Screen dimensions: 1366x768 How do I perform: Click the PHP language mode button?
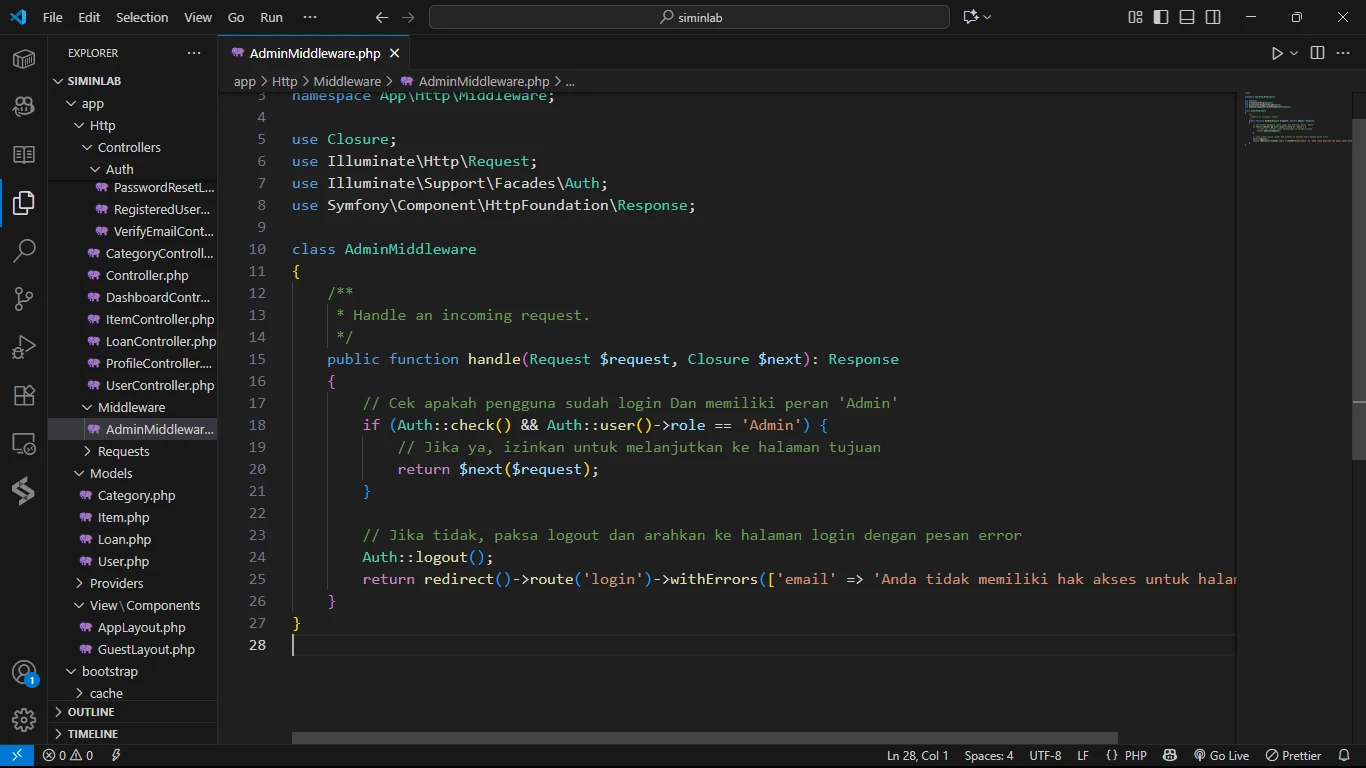(x=1135, y=756)
